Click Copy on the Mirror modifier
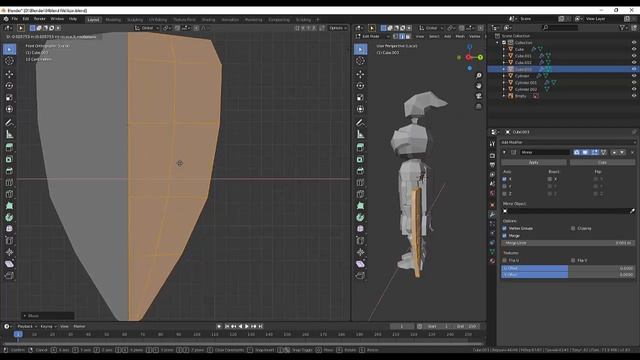 click(x=602, y=162)
